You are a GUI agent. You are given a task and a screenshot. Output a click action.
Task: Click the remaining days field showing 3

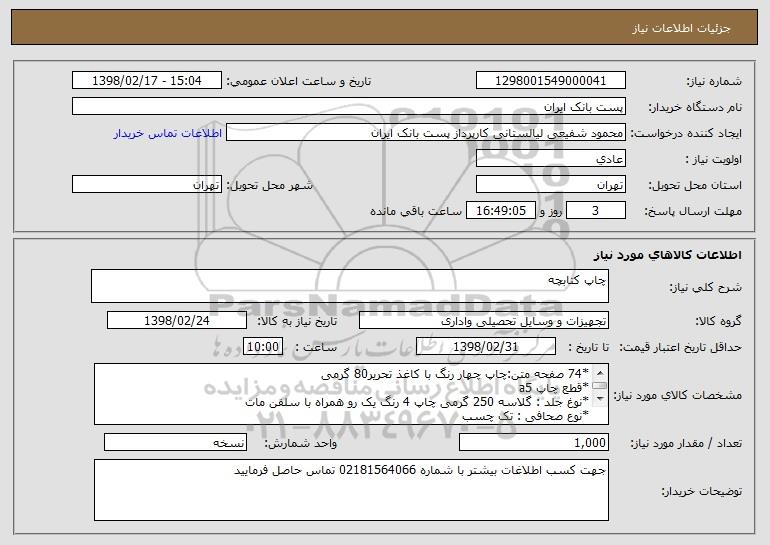(596, 211)
